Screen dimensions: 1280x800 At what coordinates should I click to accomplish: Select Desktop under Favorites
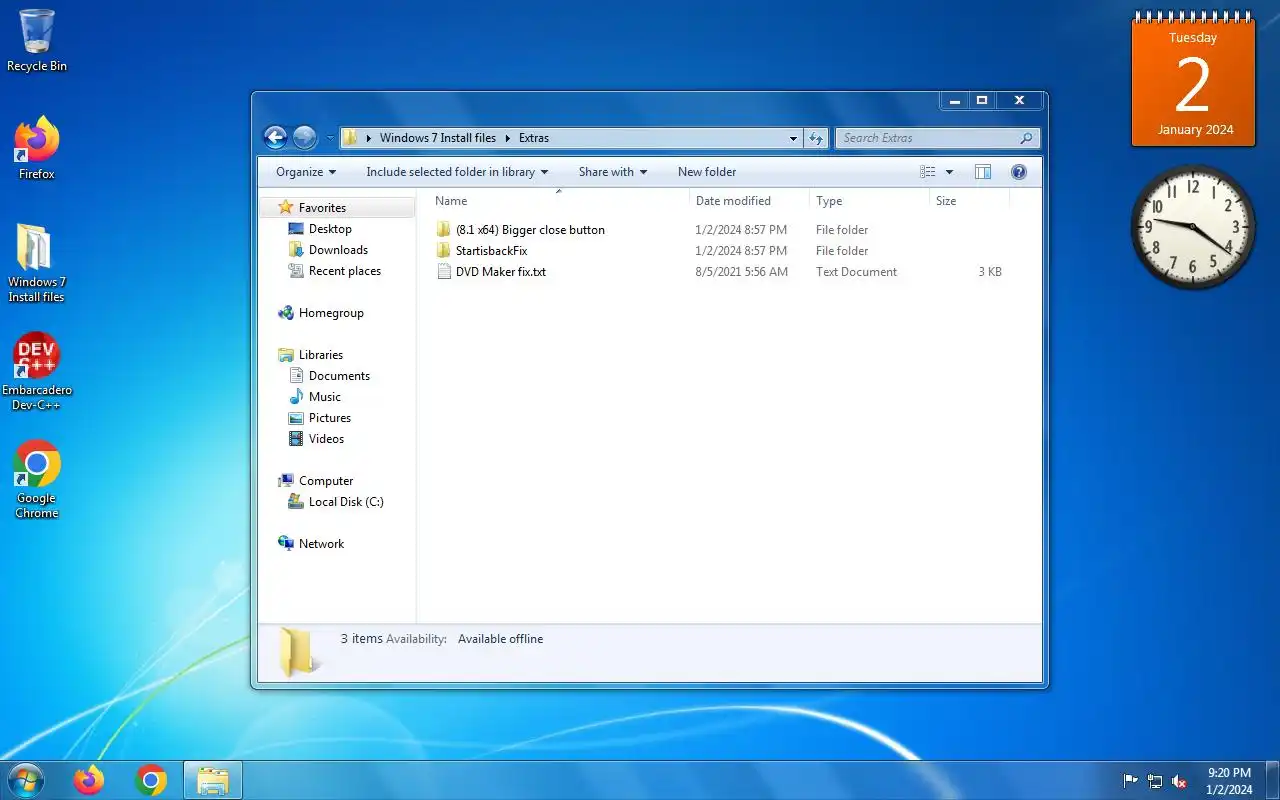click(x=330, y=229)
